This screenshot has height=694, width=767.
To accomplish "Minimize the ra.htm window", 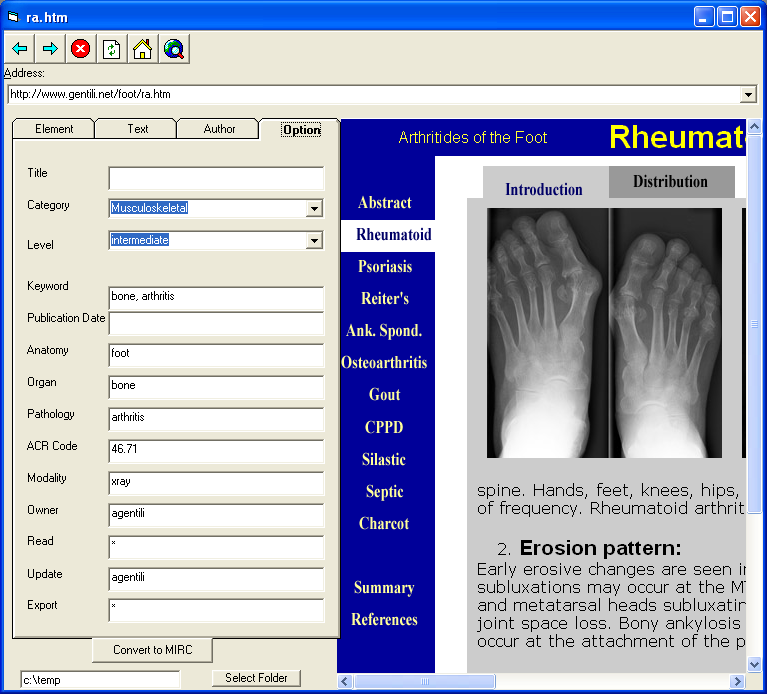I will point(704,17).
